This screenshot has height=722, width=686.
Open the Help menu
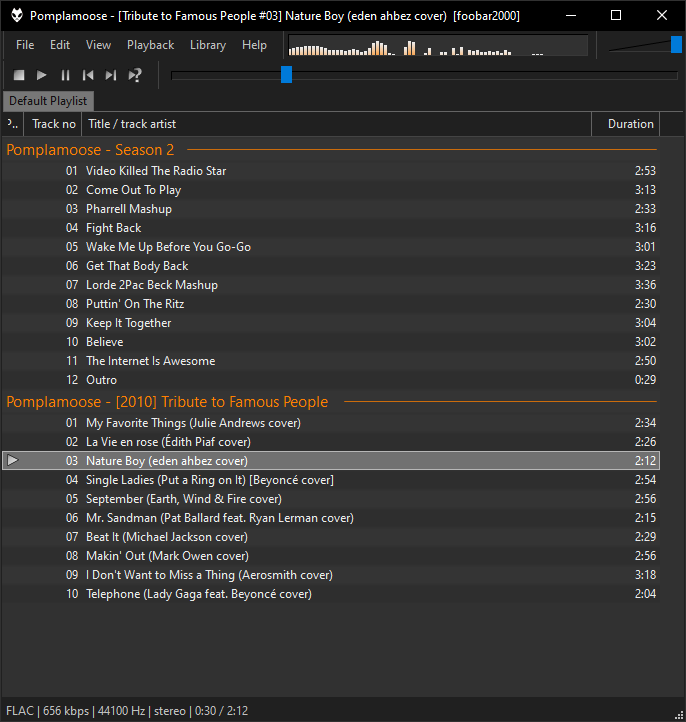click(254, 45)
